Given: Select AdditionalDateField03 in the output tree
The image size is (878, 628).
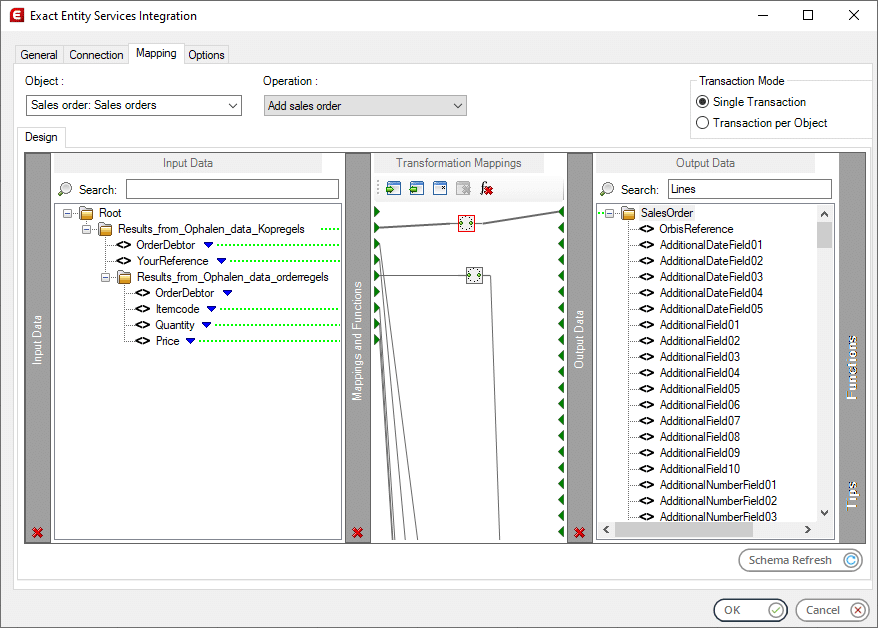Looking at the screenshot, I should [711, 277].
